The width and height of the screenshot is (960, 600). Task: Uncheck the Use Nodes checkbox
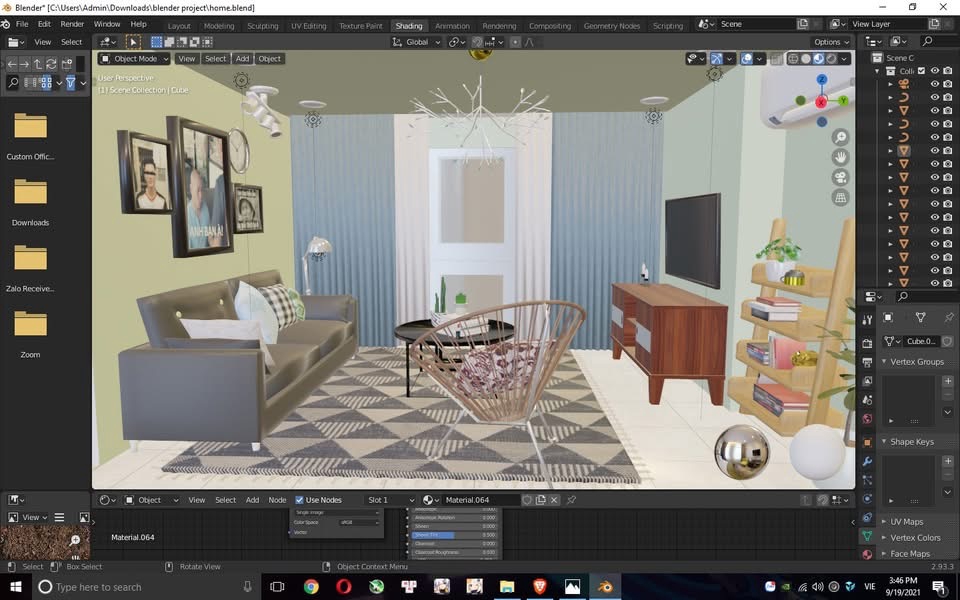pyautogui.click(x=300, y=500)
